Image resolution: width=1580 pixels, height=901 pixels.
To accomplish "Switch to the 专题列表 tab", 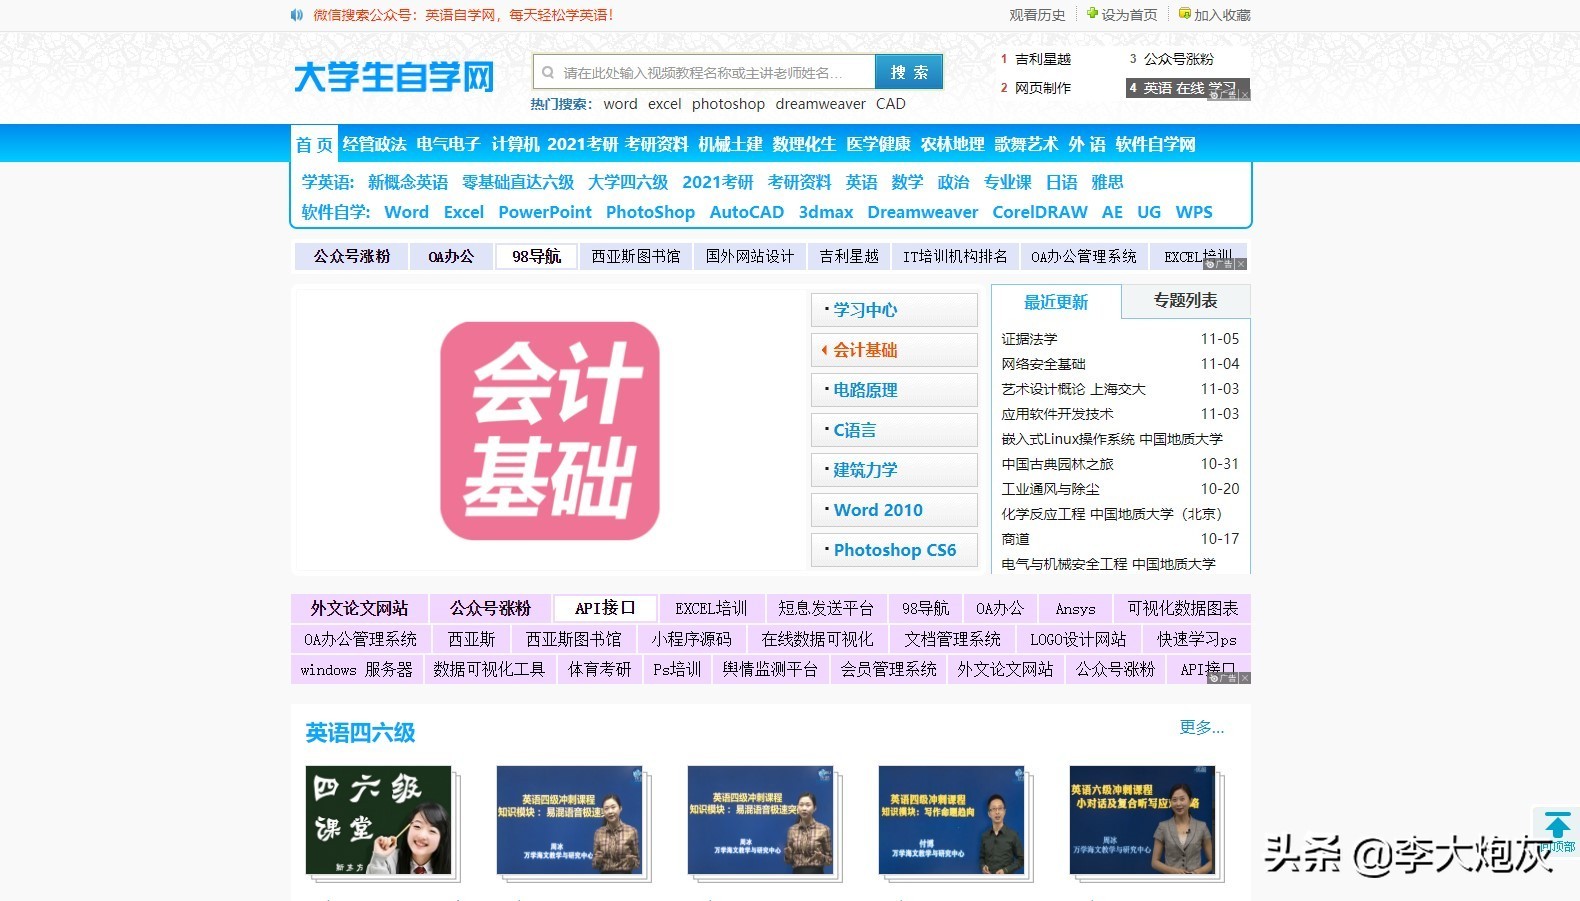I will coord(1186,301).
